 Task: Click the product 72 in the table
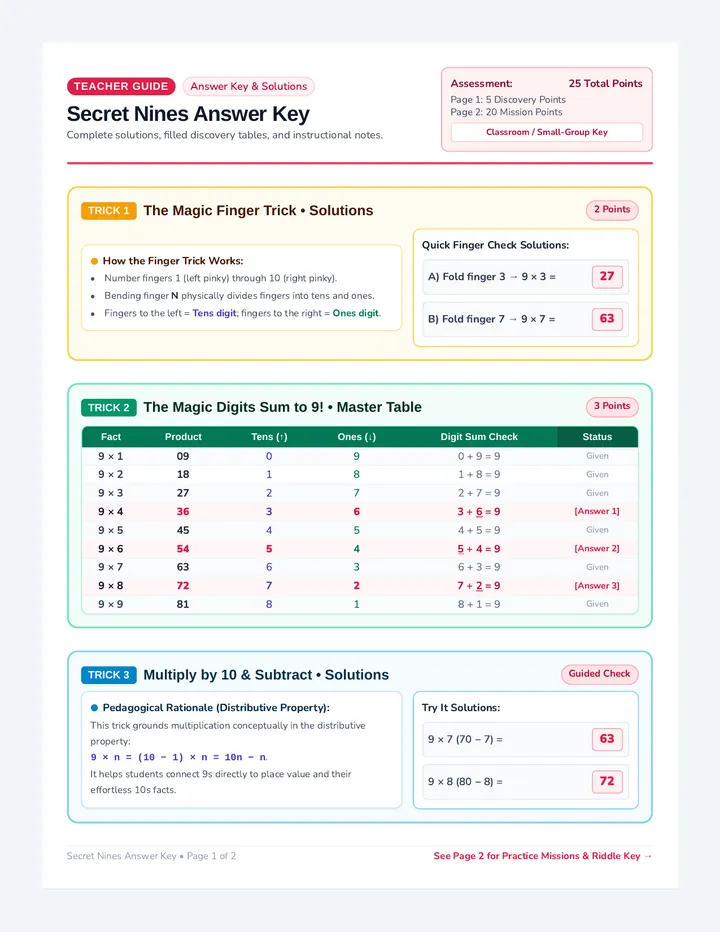click(183, 585)
